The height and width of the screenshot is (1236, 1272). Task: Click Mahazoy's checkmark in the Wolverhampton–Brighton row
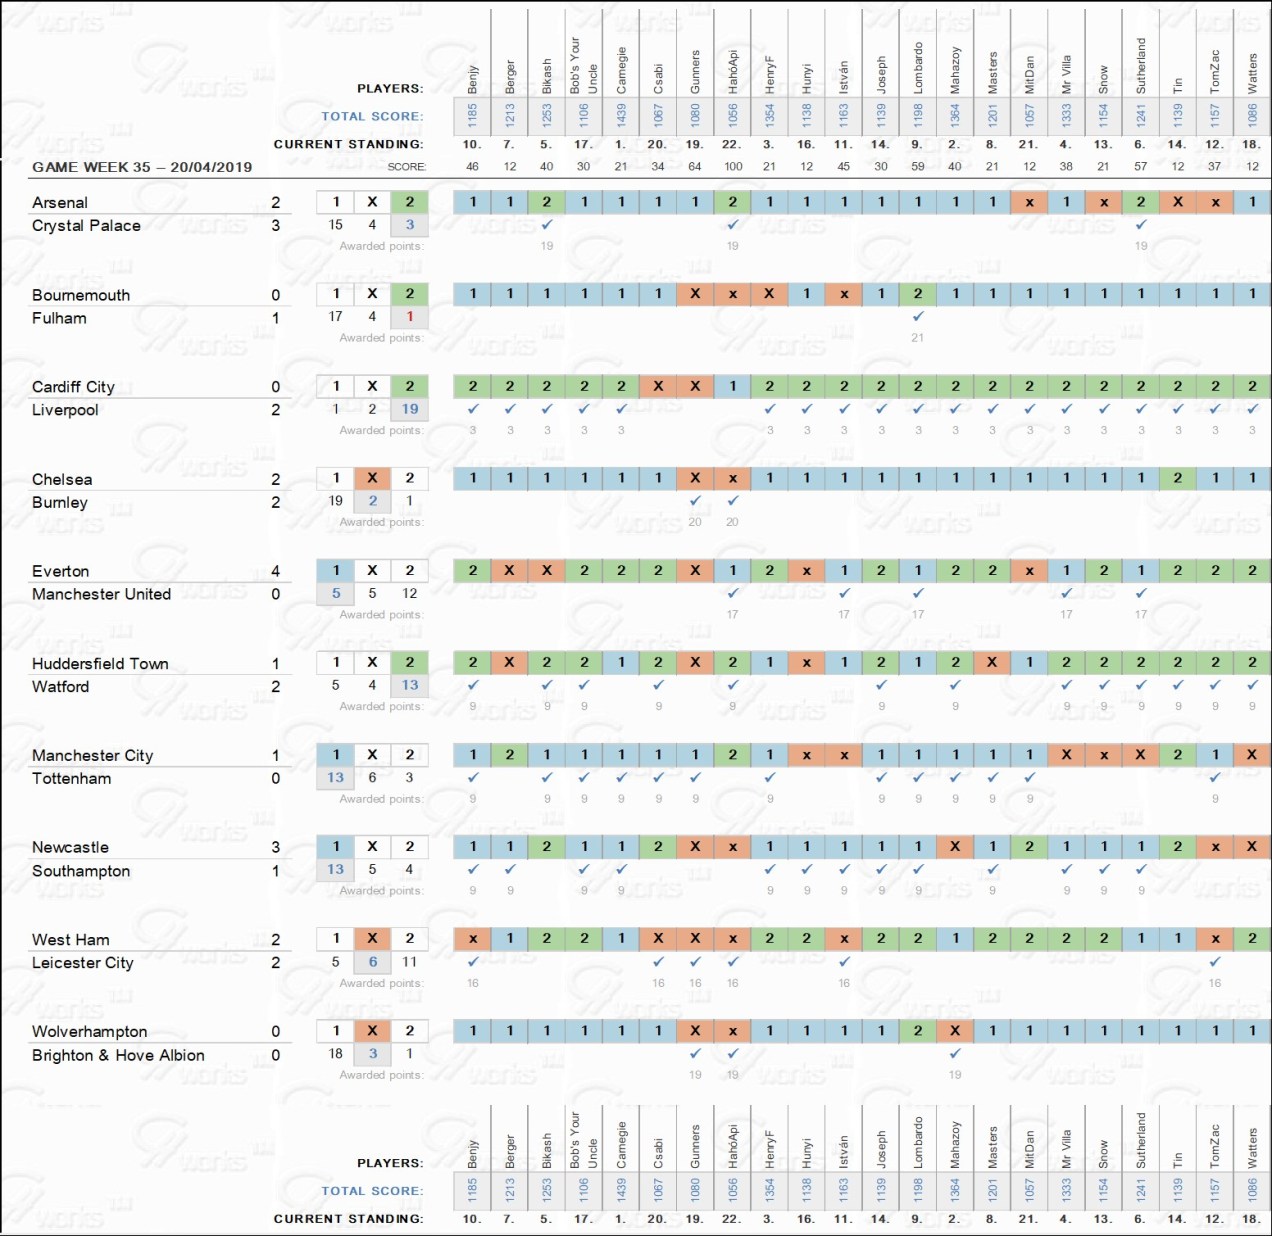(955, 1053)
